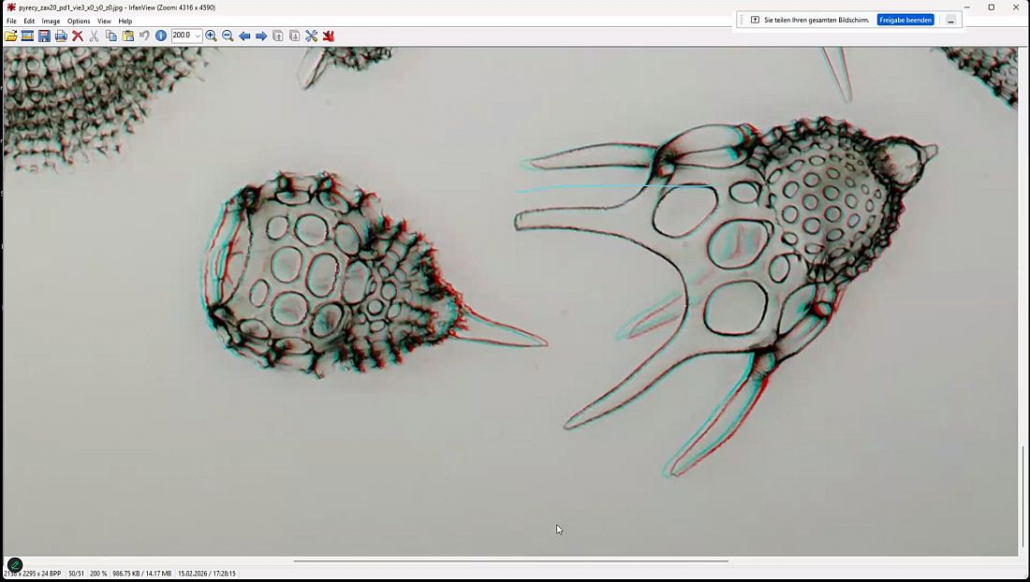Expand the zoom percentage dropdown
Screen dimensions: 1030x582
click(198, 36)
